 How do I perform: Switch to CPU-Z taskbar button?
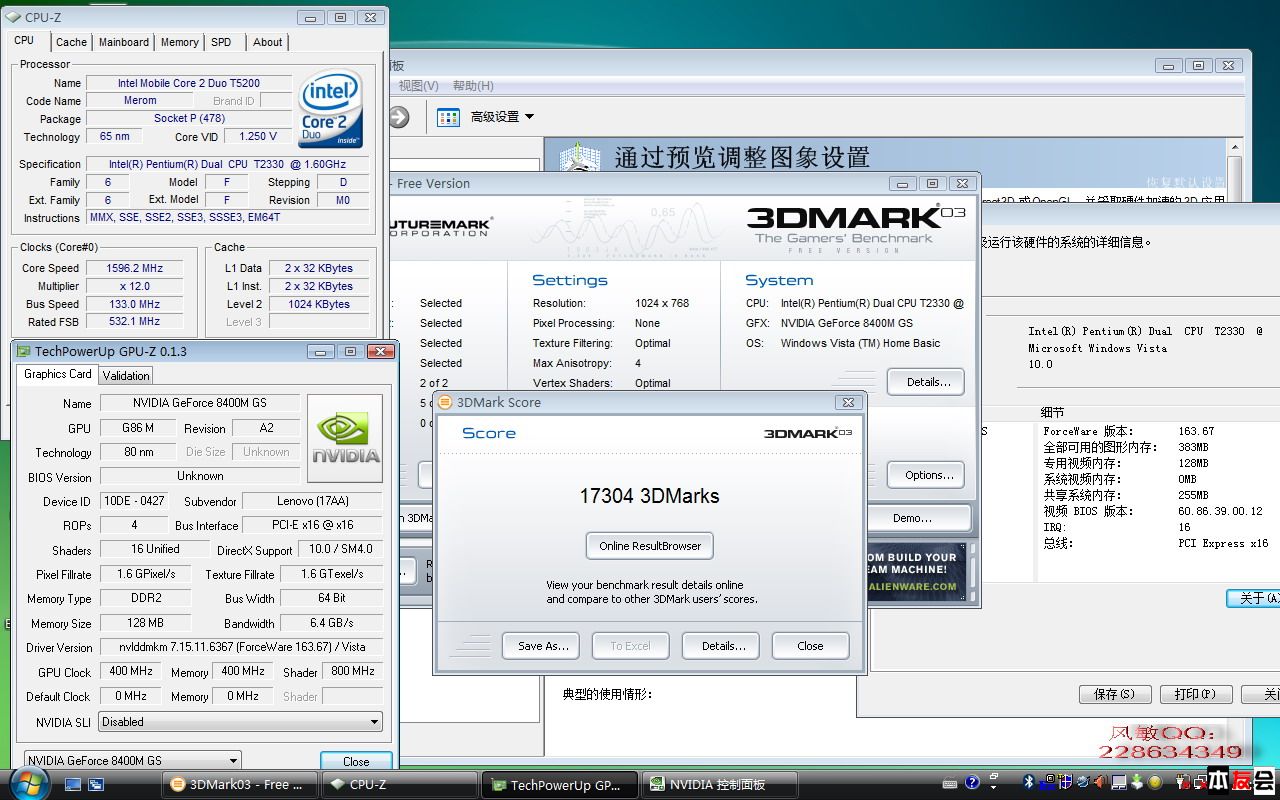tap(400, 785)
